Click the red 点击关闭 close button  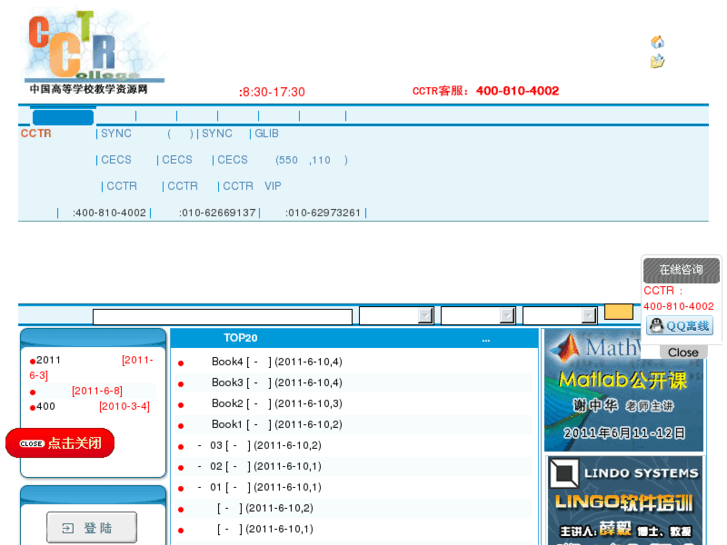click(x=60, y=443)
